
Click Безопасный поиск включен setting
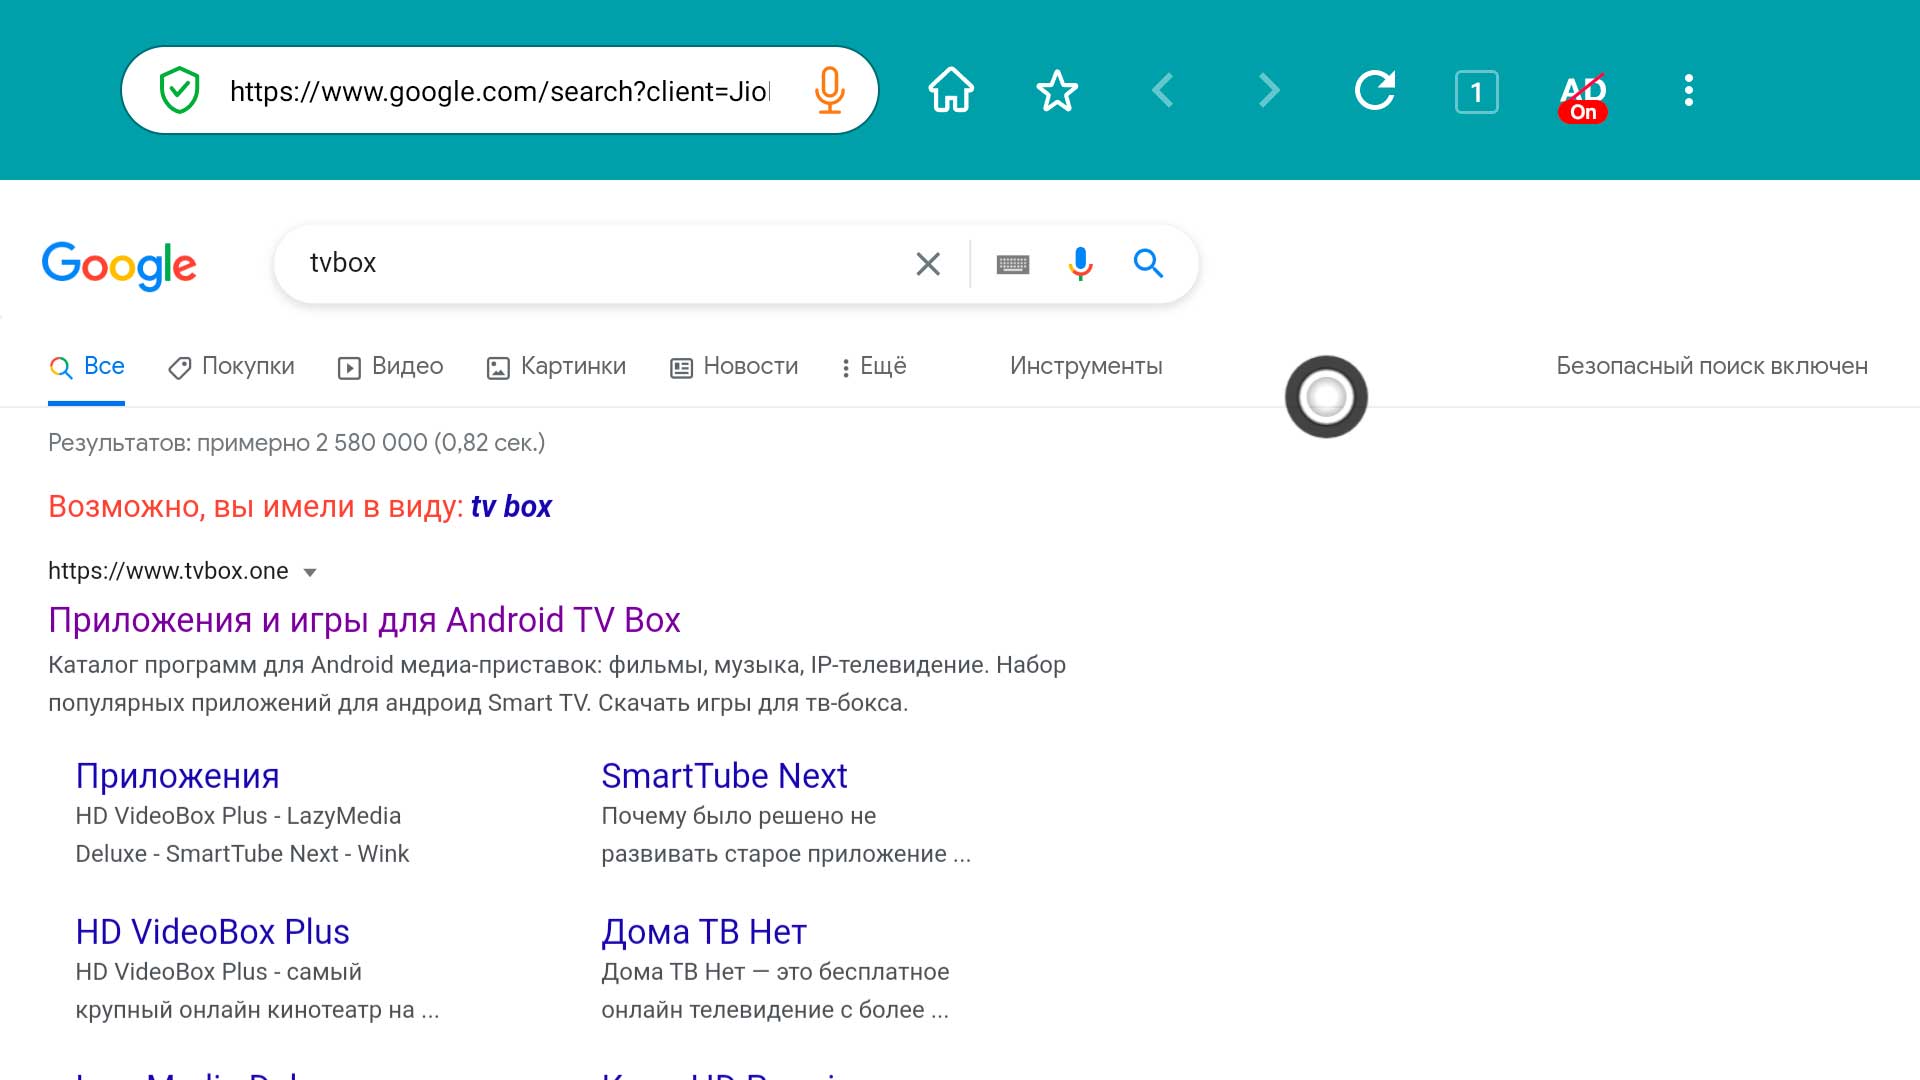click(1712, 366)
